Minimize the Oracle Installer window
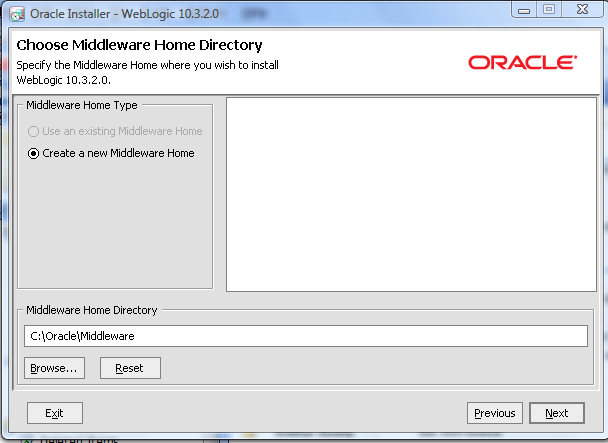 [x=524, y=10]
